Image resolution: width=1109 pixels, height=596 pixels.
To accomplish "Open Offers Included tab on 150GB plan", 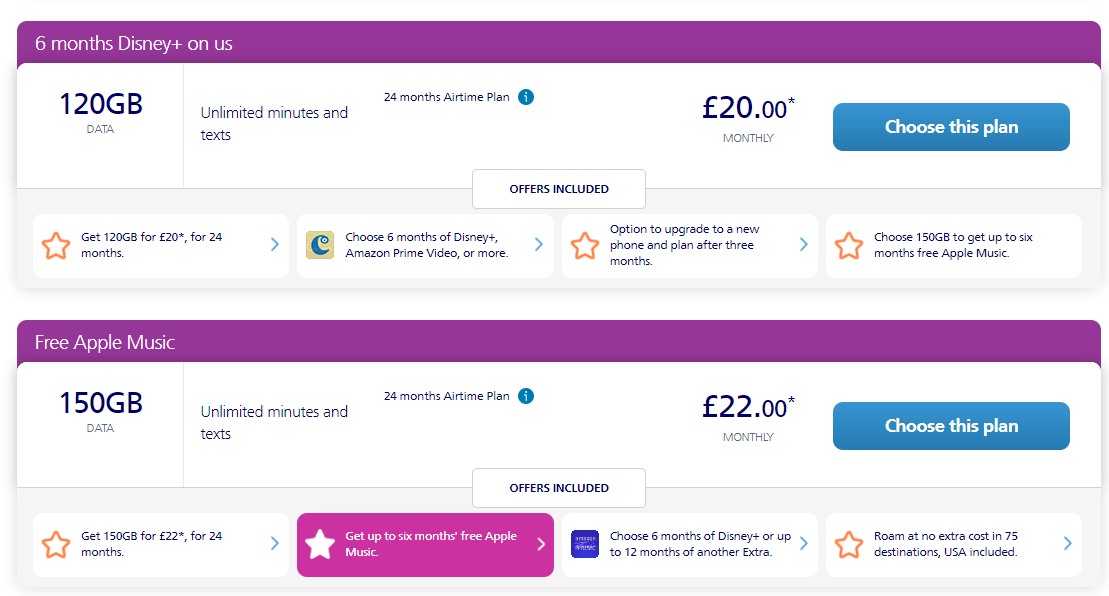I will pyautogui.click(x=559, y=488).
